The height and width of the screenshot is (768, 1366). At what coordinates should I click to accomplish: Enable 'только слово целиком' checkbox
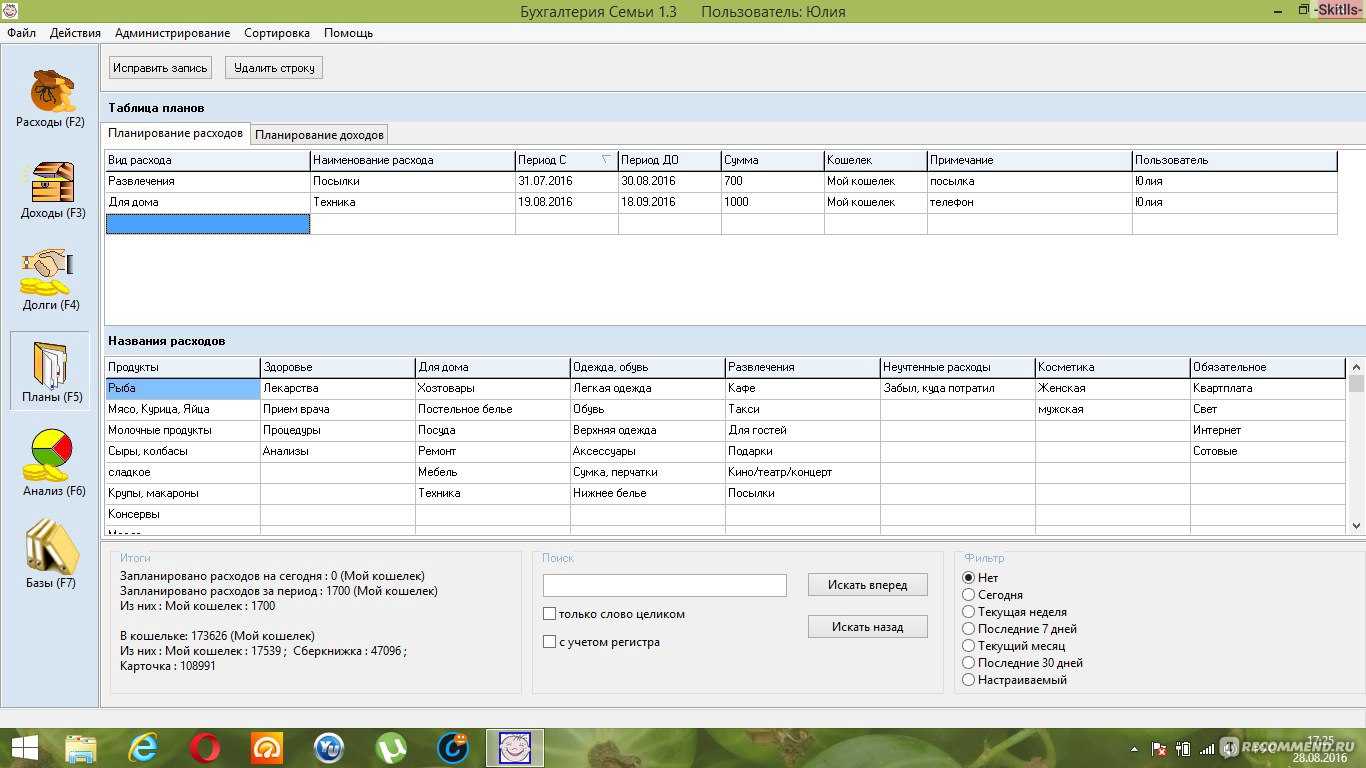549,614
